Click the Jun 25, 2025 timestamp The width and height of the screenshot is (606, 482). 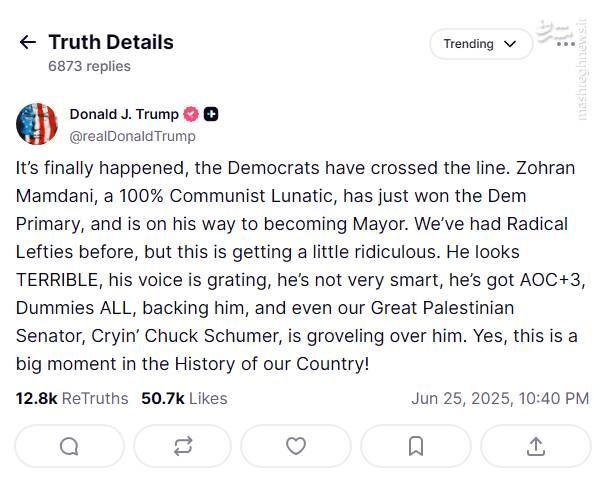(x=500, y=398)
